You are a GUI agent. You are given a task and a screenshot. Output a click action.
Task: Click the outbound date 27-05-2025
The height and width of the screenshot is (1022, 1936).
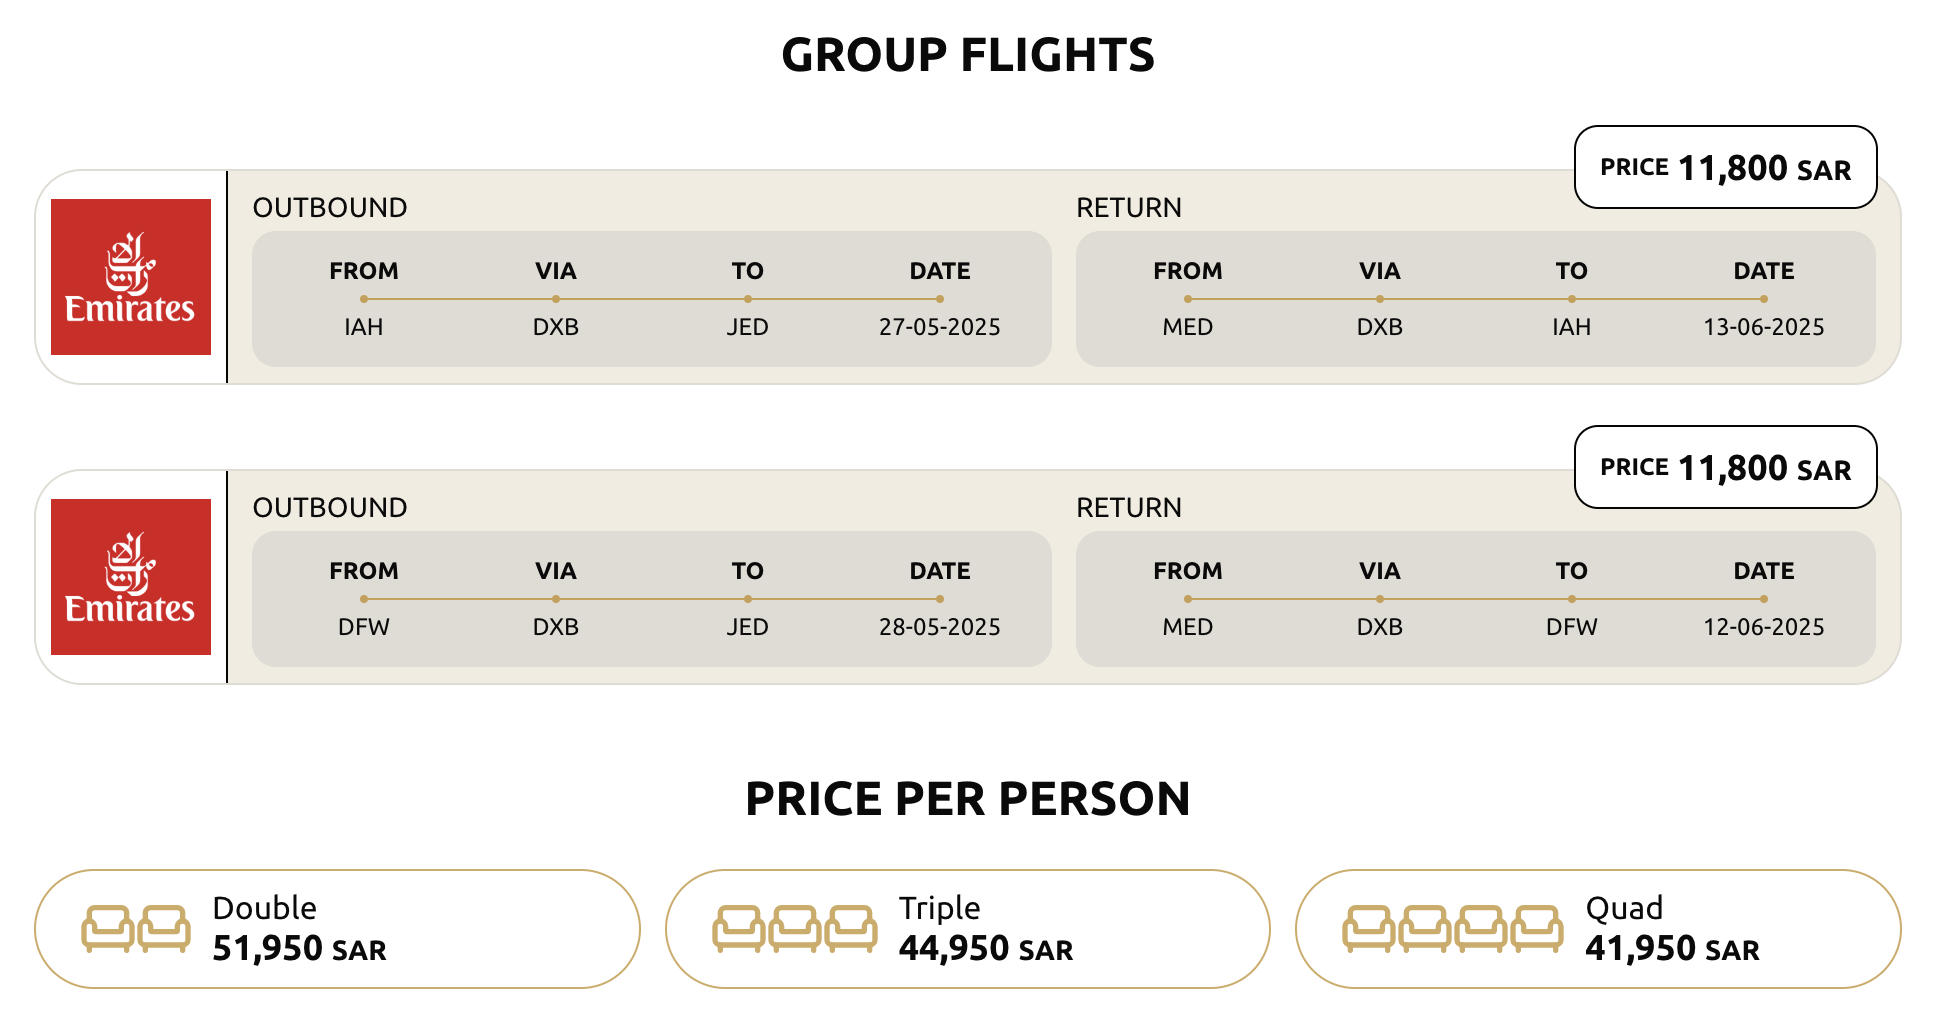(x=939, y=327)
